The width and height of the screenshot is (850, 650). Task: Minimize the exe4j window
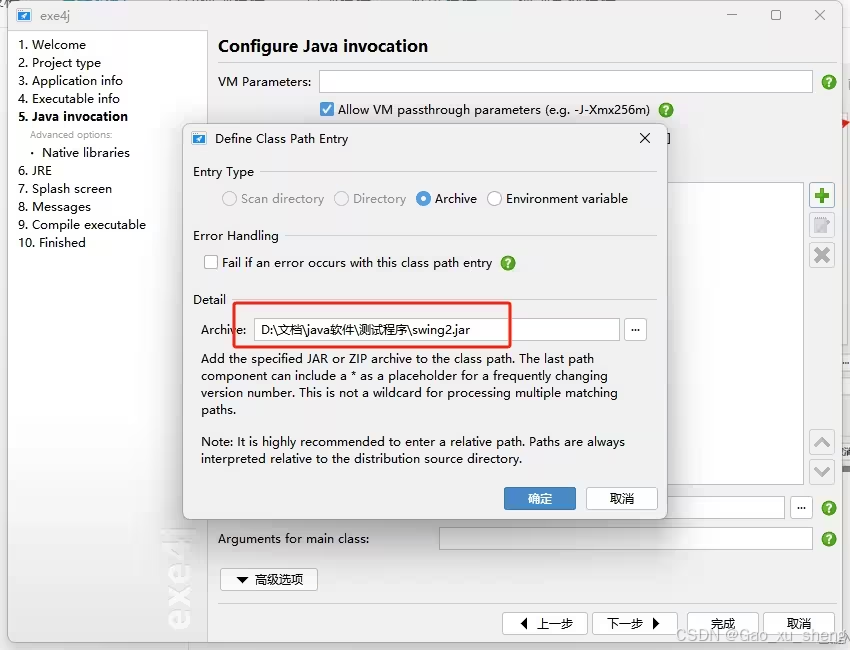(x=732, y=15)
